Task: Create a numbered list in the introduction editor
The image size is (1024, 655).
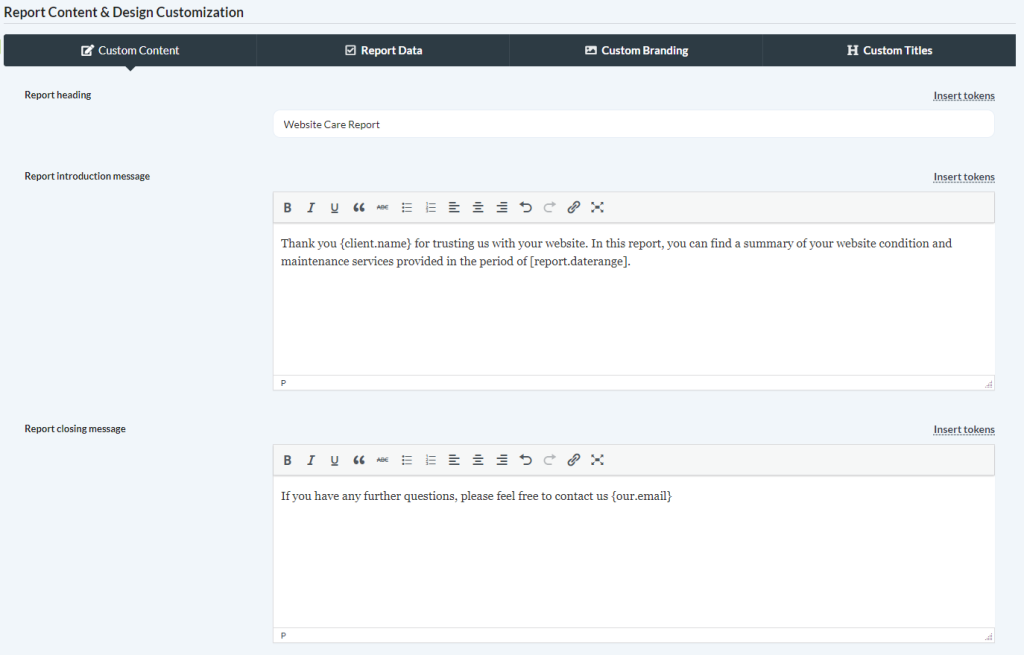Action: 430,207
